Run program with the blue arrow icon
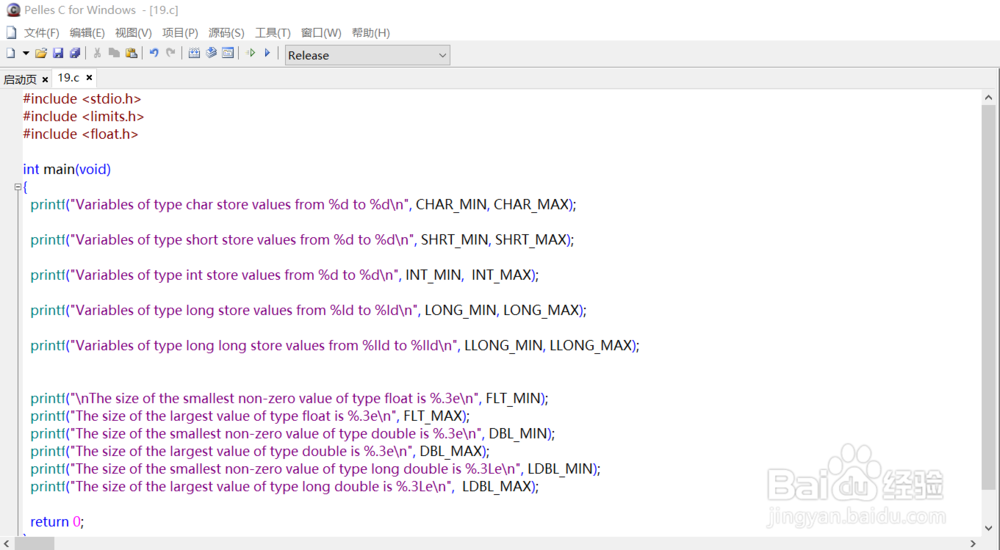Image resolution: width=1000 pixels, height=550 pixels. tap(268, 54)
